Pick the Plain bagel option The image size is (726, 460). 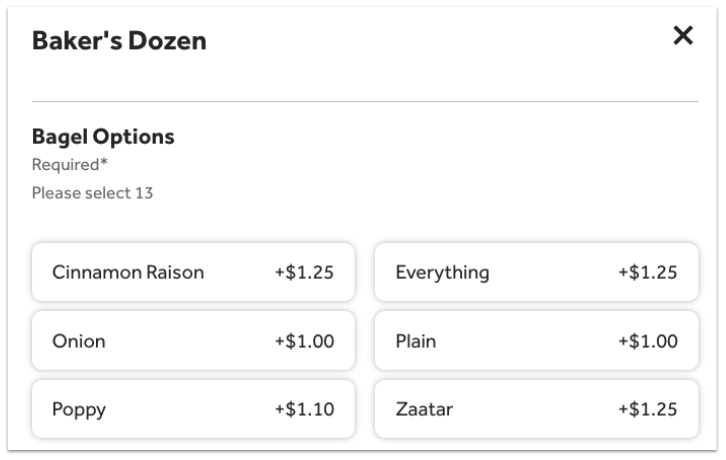click(x=536, y=341)
